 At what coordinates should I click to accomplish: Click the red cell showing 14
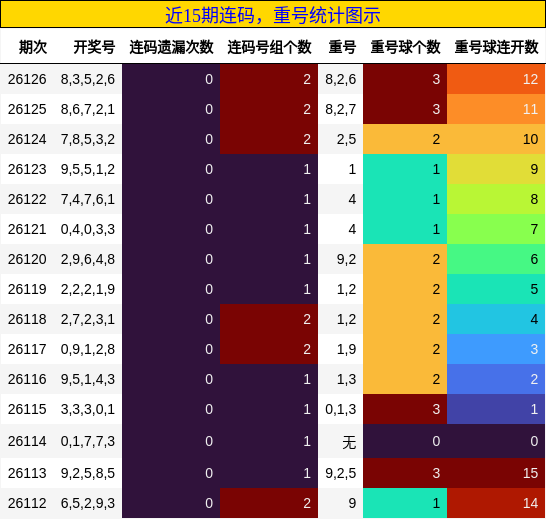(x=496, y=503)
